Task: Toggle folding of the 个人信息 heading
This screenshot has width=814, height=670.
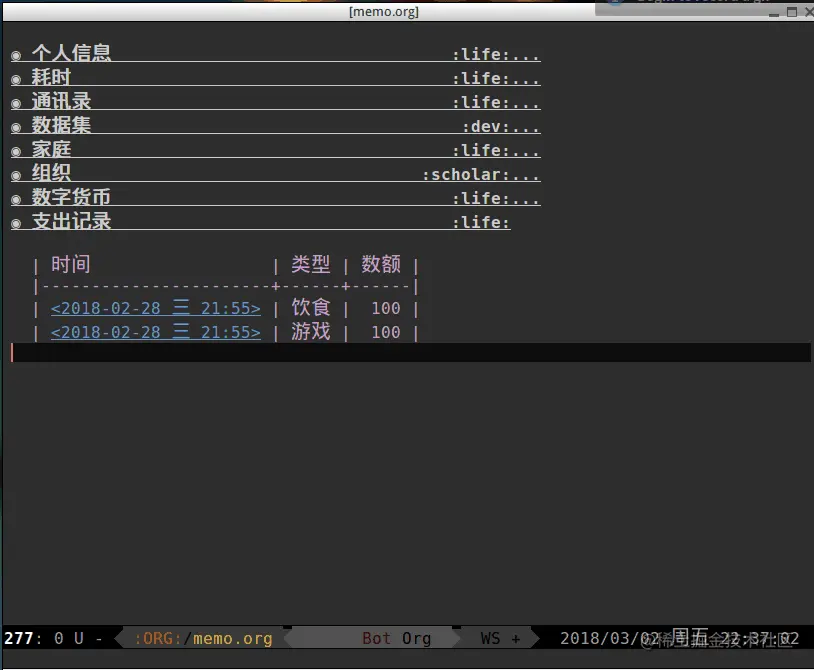Action: click(x=71, y=54)
